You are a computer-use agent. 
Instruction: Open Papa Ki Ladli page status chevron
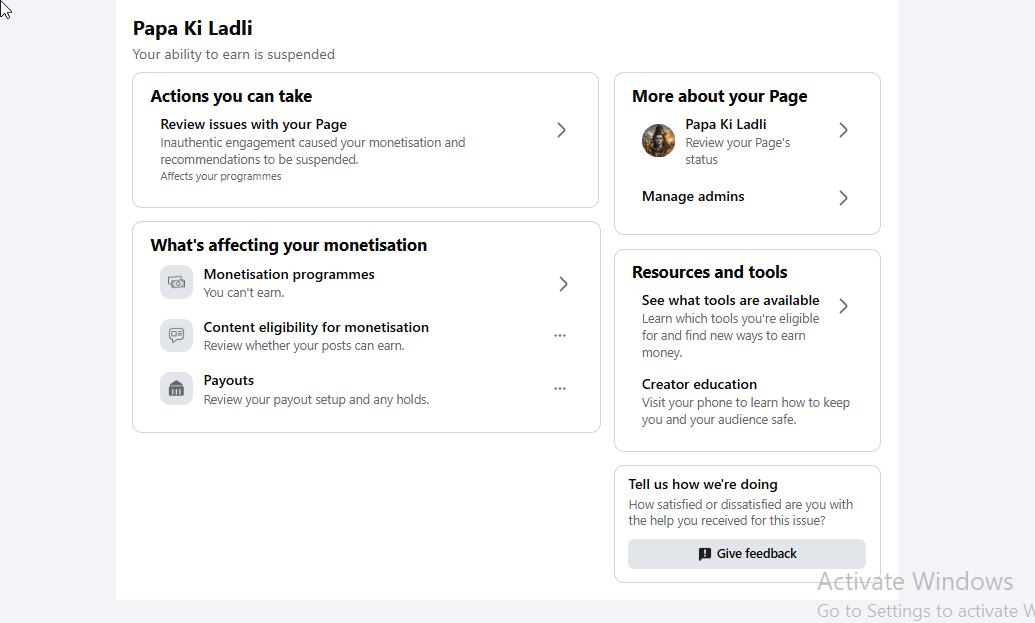point(843,130)
